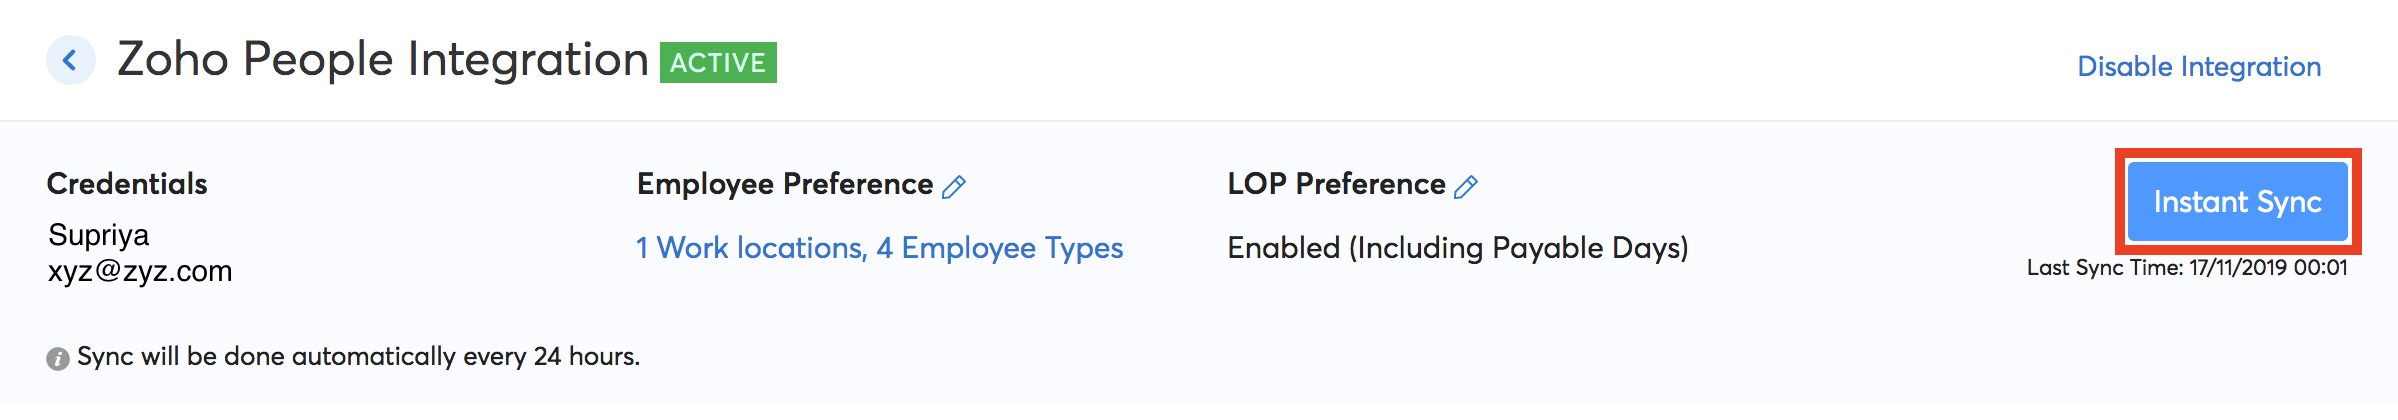Click the back arrow icon
Viewport: 2398px width, 420px height.
tap(70, 61)
